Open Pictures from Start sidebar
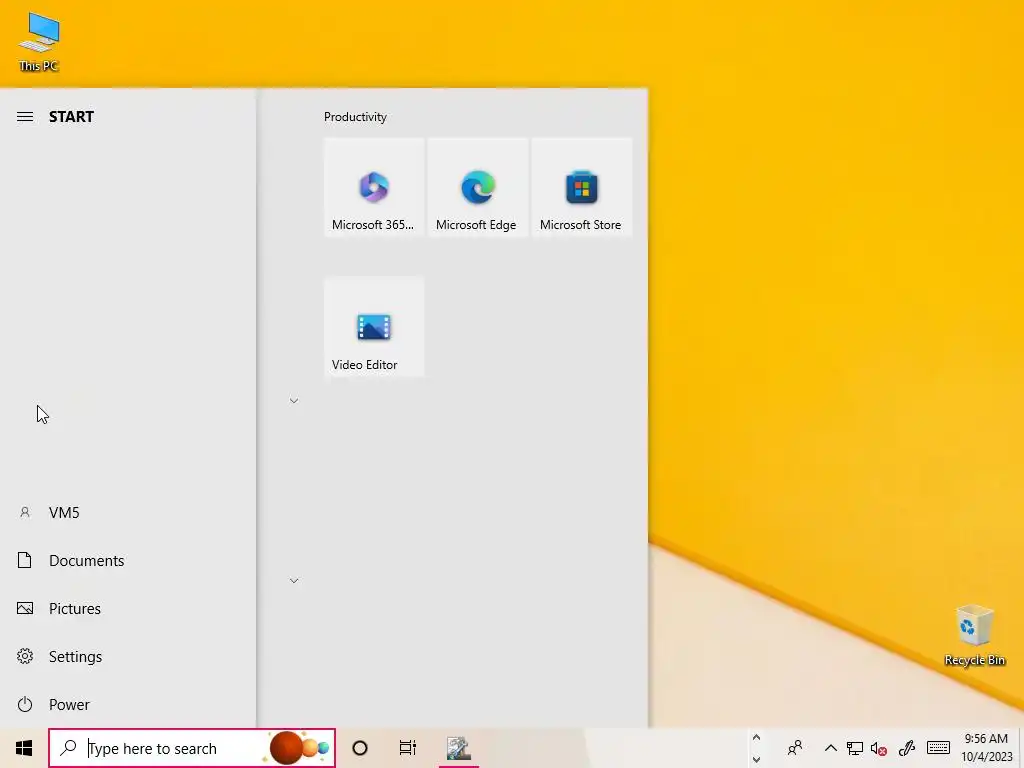This screenshot has width=1024, height=768. [x=128, y=609]
